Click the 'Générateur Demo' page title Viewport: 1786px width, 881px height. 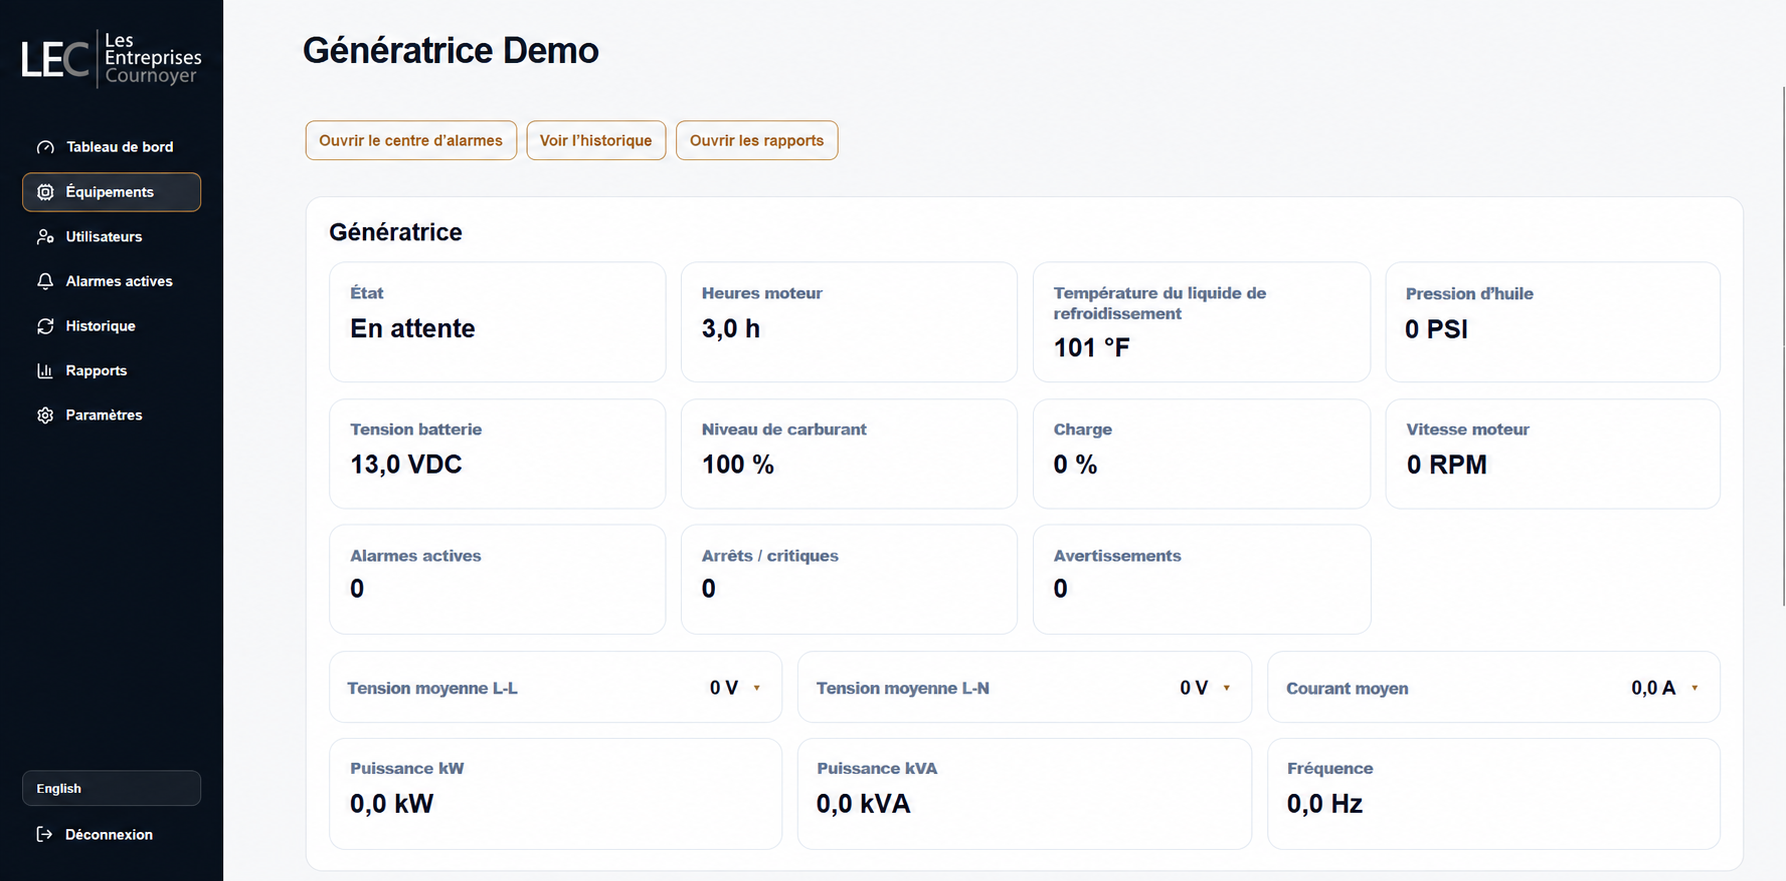pos(451,50)
